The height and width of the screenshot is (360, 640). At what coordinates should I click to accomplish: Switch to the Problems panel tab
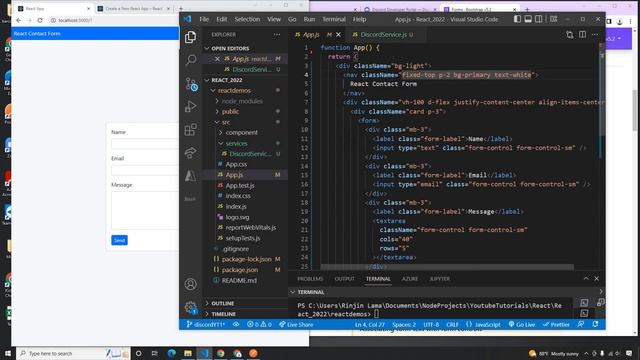point(310,279)
